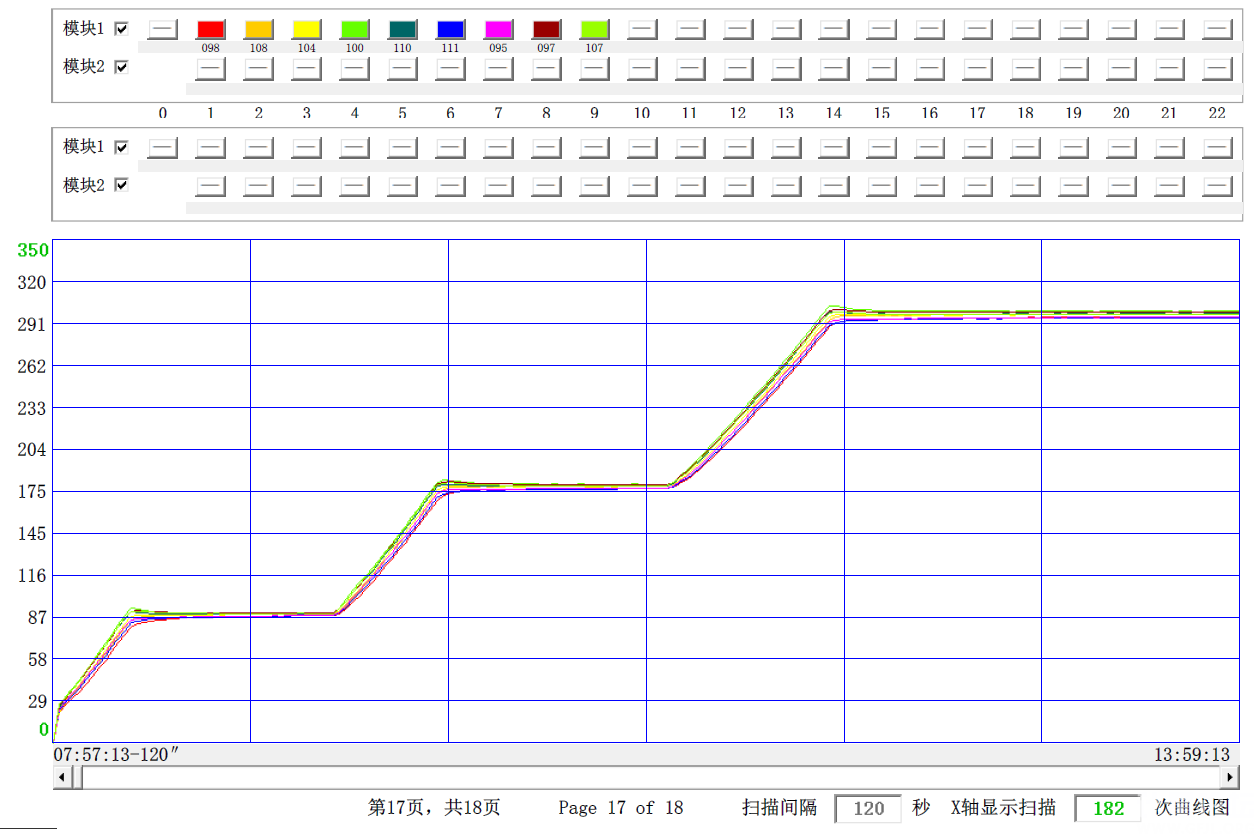The image size is (1259, 839).
Task: Select the lime swatch labeled 107
Action: (594, 29)
